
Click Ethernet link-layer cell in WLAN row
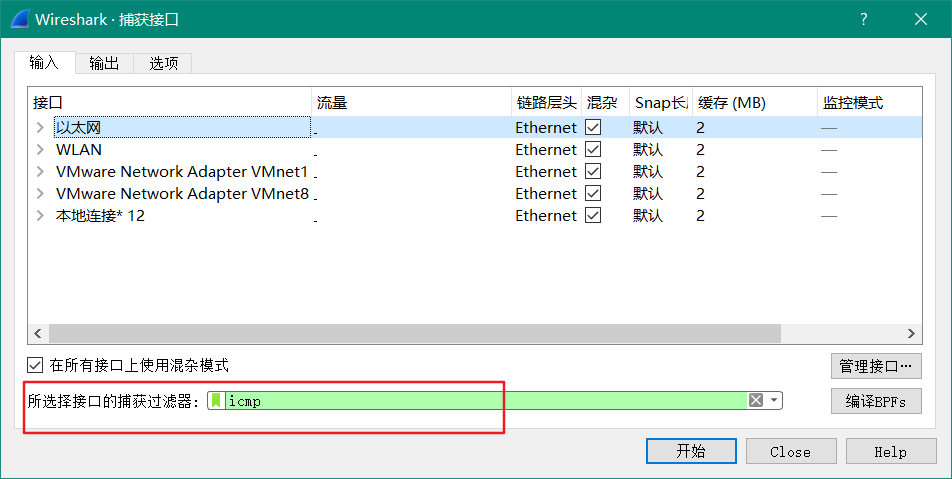pos(546,149)
